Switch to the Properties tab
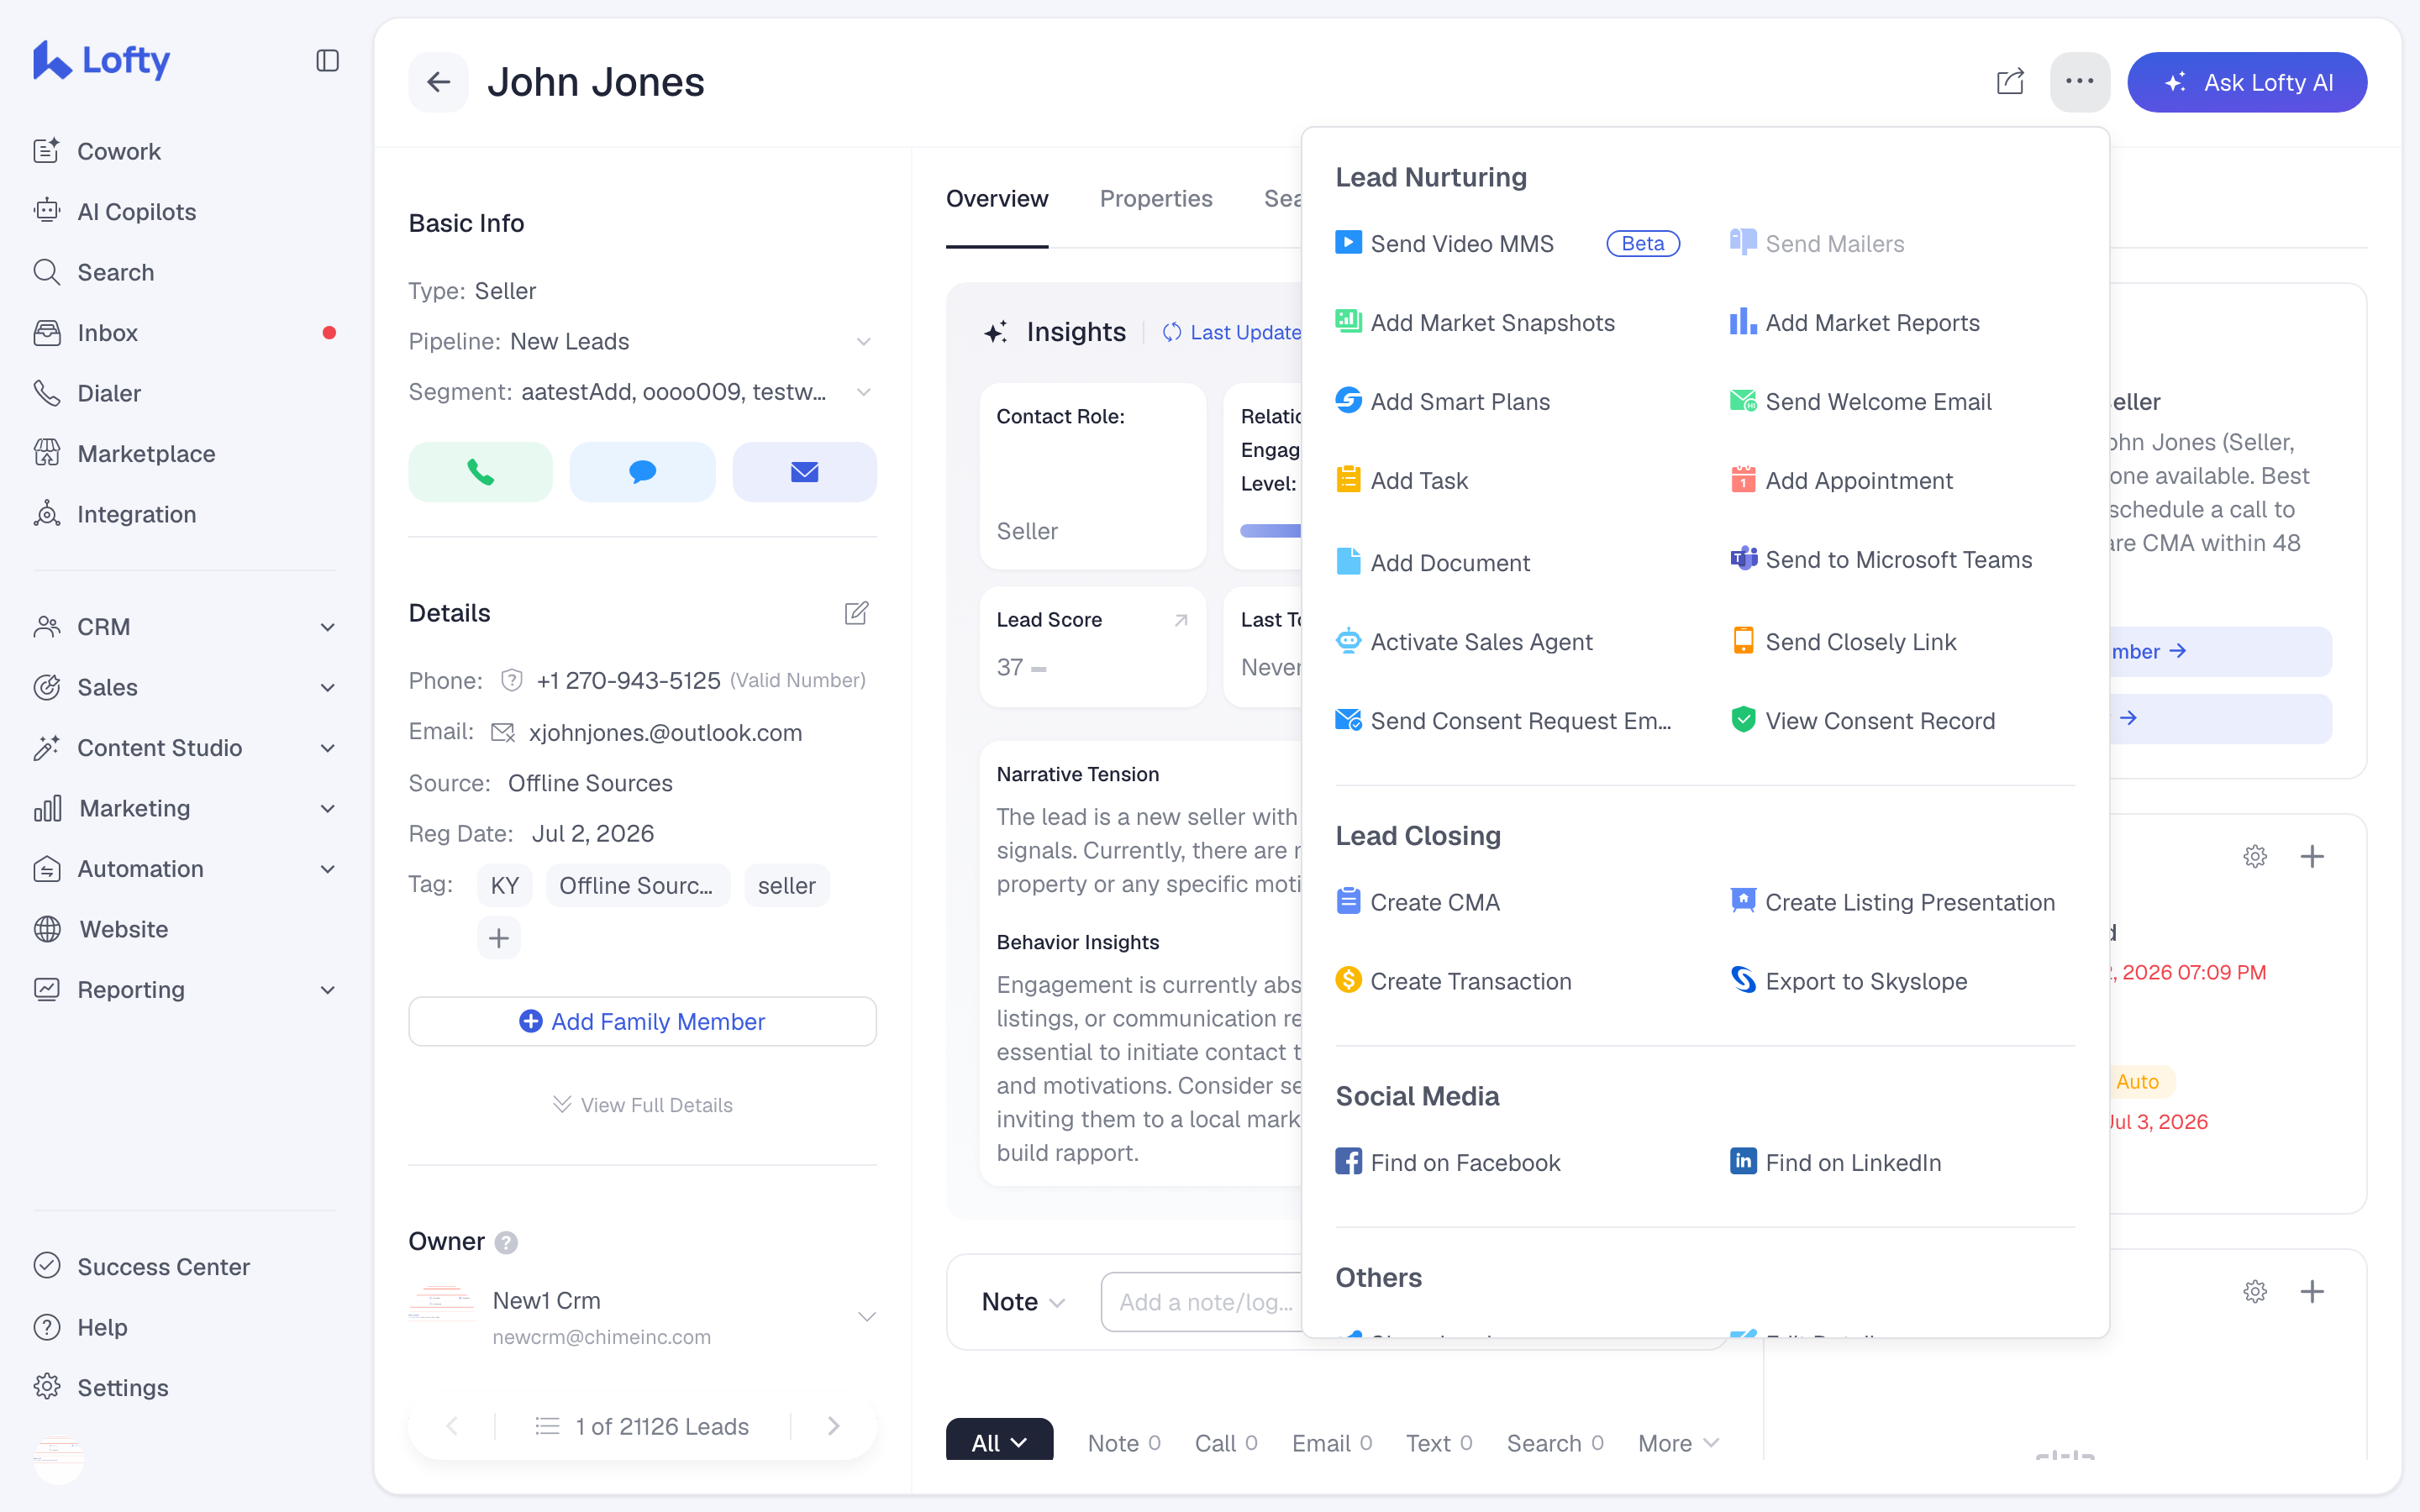 [x=1156, y=199]
